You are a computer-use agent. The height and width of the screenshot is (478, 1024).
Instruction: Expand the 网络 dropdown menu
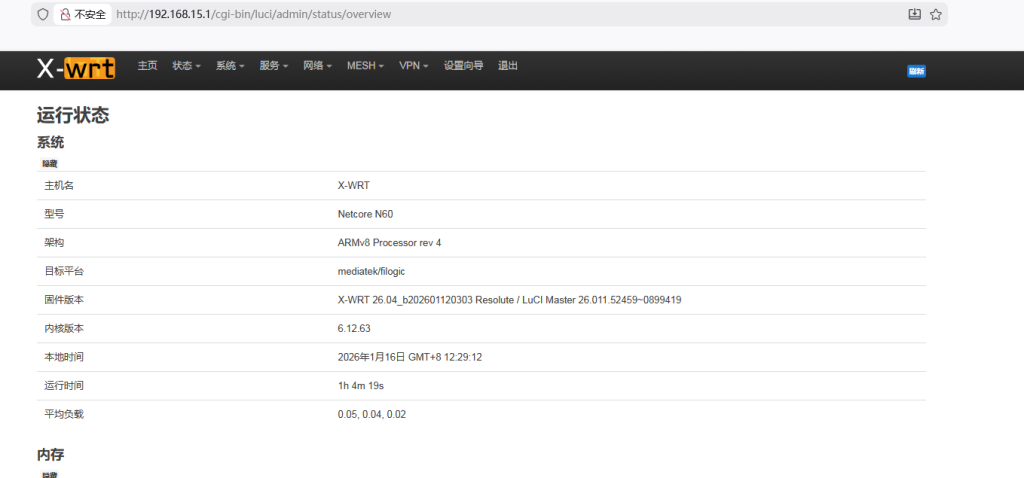pyautogui.click(x=317, y=65)
